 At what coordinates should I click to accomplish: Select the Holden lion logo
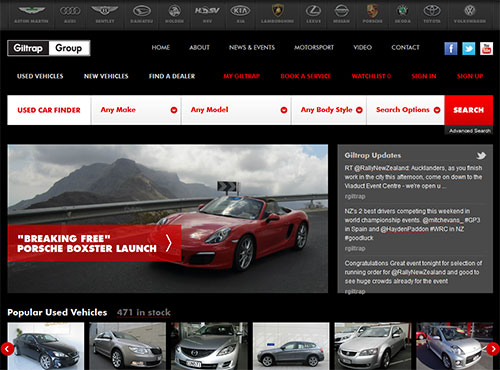tap(174, 14)
